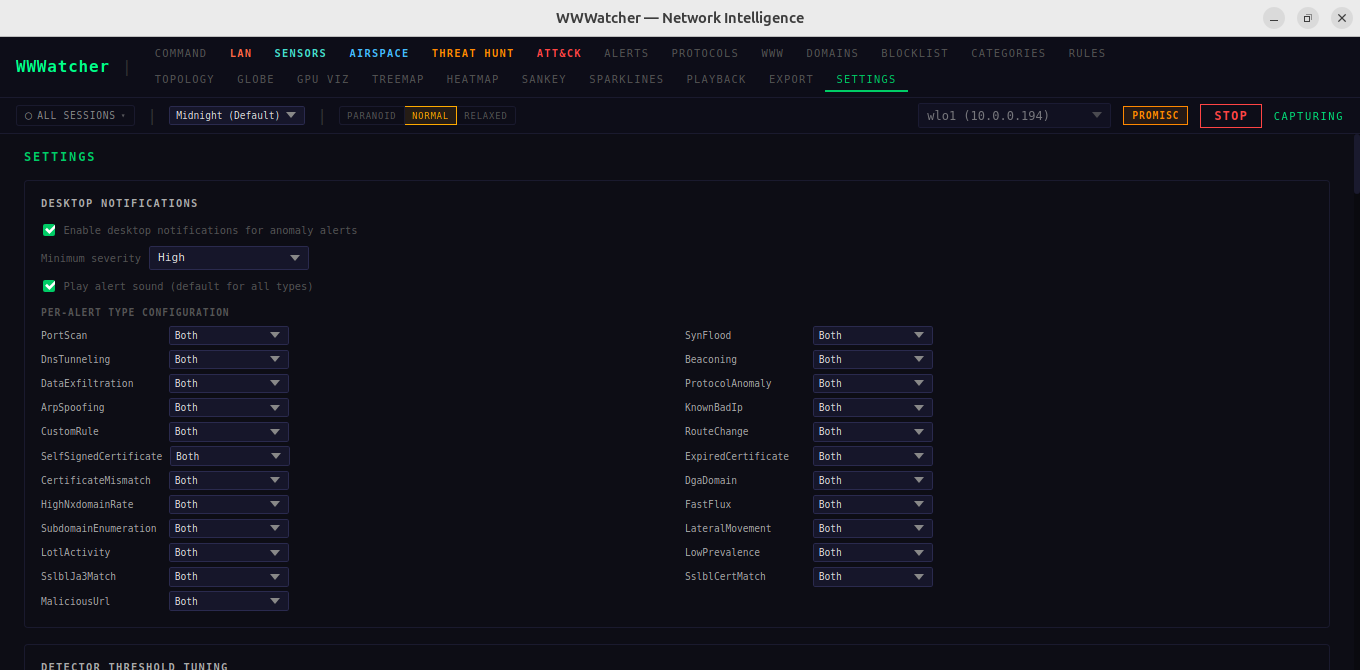Click the STOP capture button

[1231, 116]
